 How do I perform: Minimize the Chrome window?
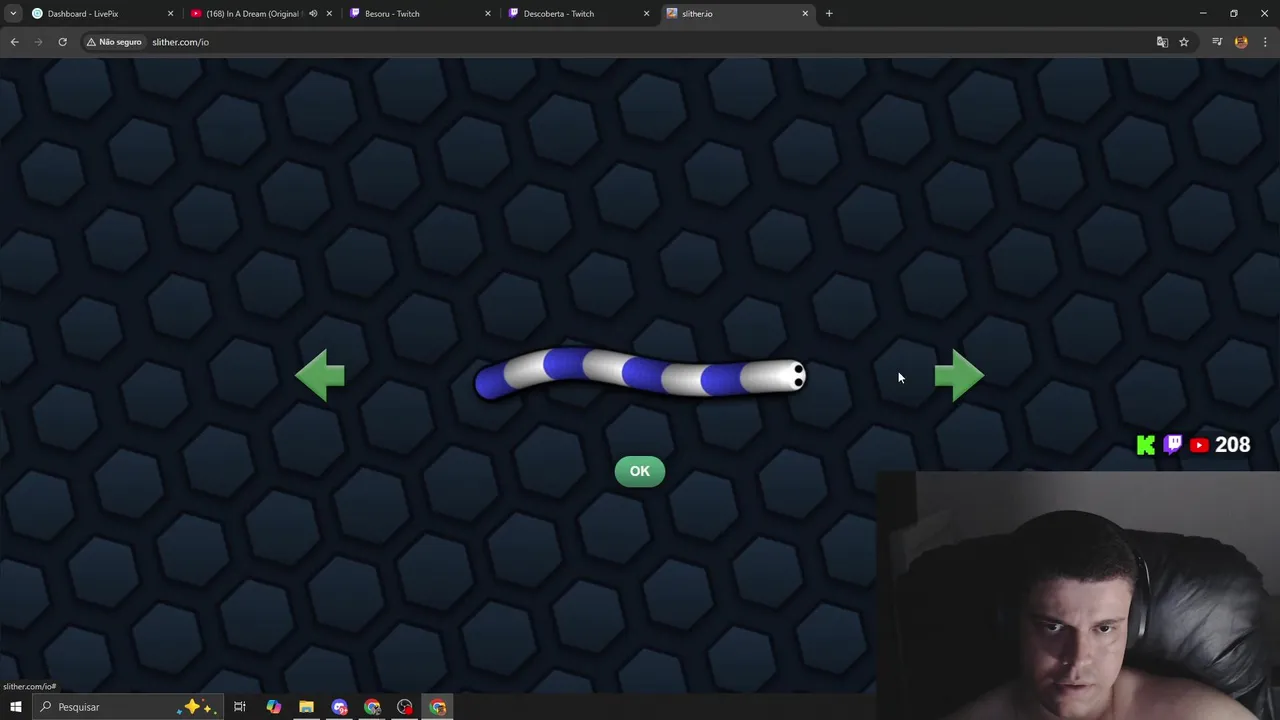click(x=1203, y=14)
